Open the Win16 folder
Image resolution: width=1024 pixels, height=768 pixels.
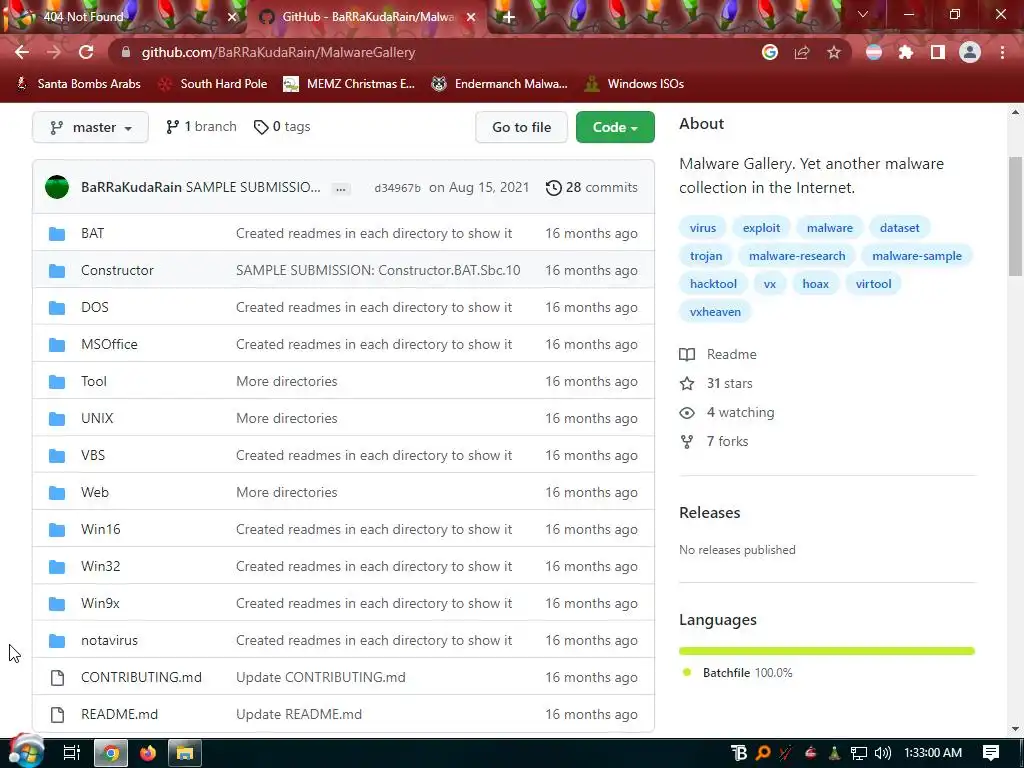(x=101, y=529)
